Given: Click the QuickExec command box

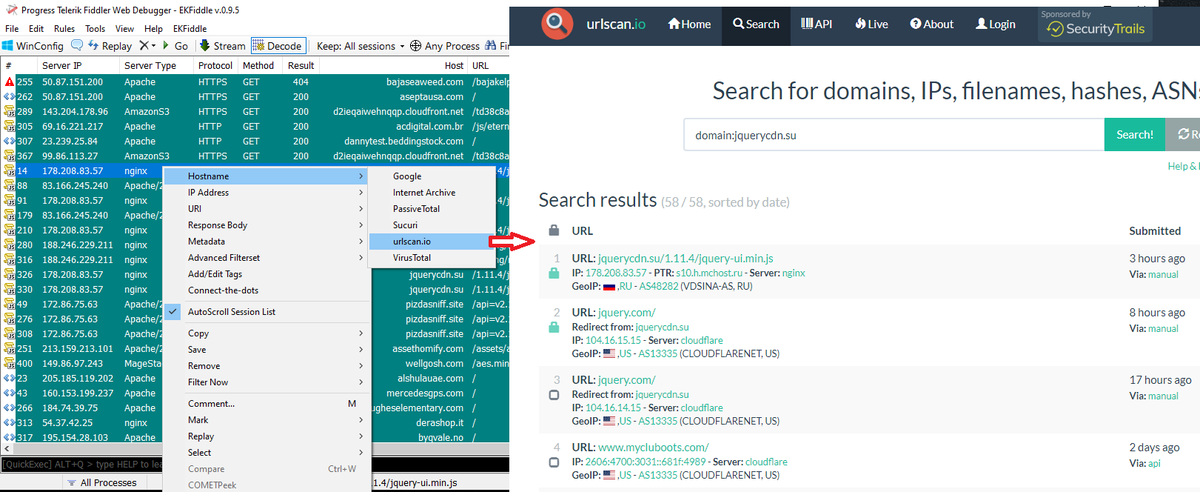Looking at the screenshot, I should [82, 465].
